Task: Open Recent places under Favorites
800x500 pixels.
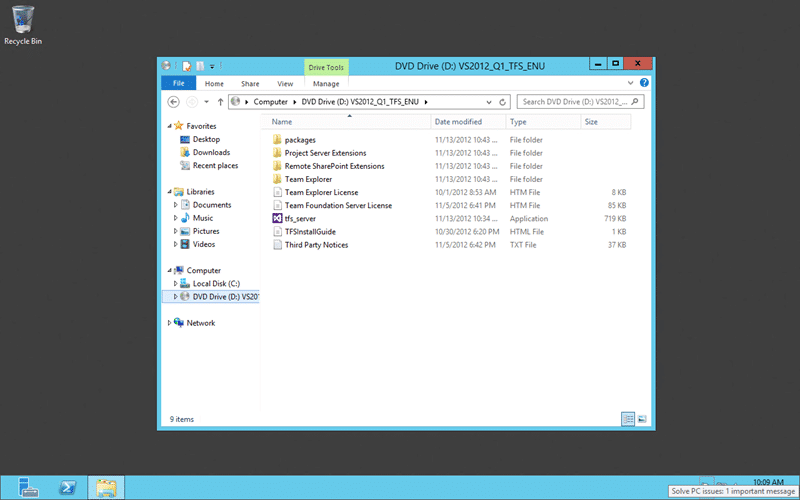Action: [x=209, y=166]
